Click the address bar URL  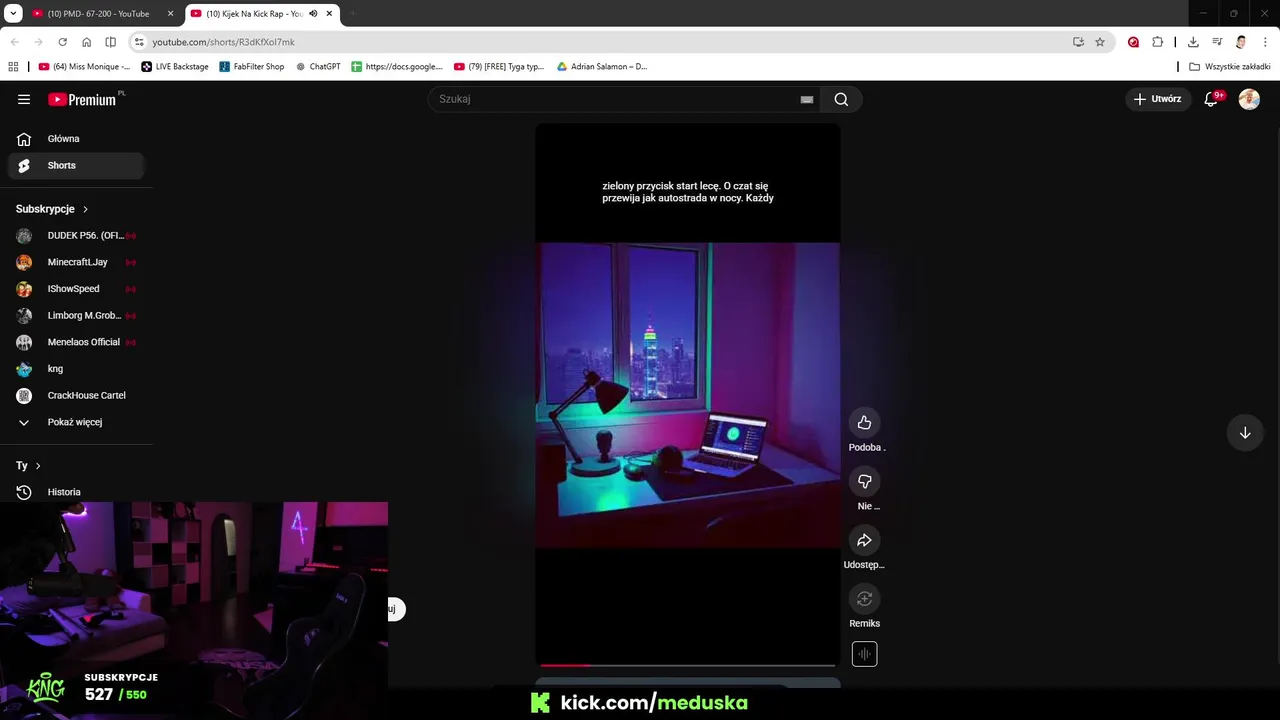tap(223, 42)
